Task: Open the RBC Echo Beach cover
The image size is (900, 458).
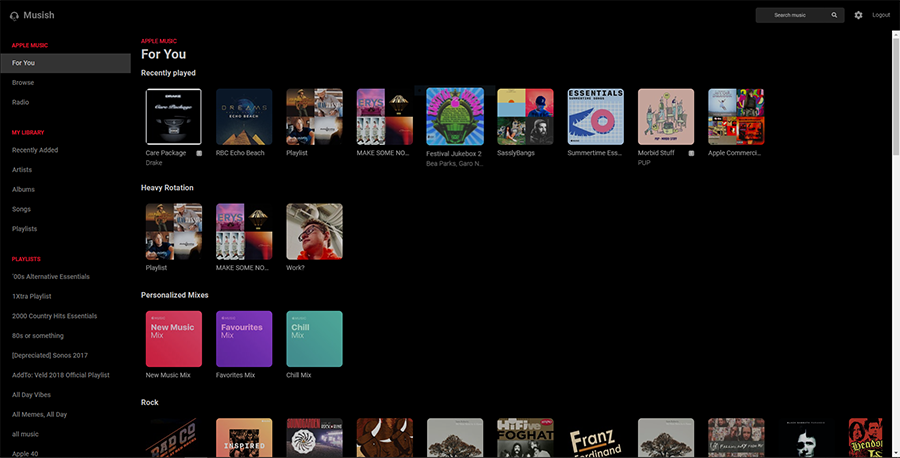Action: tap(244, 117)
